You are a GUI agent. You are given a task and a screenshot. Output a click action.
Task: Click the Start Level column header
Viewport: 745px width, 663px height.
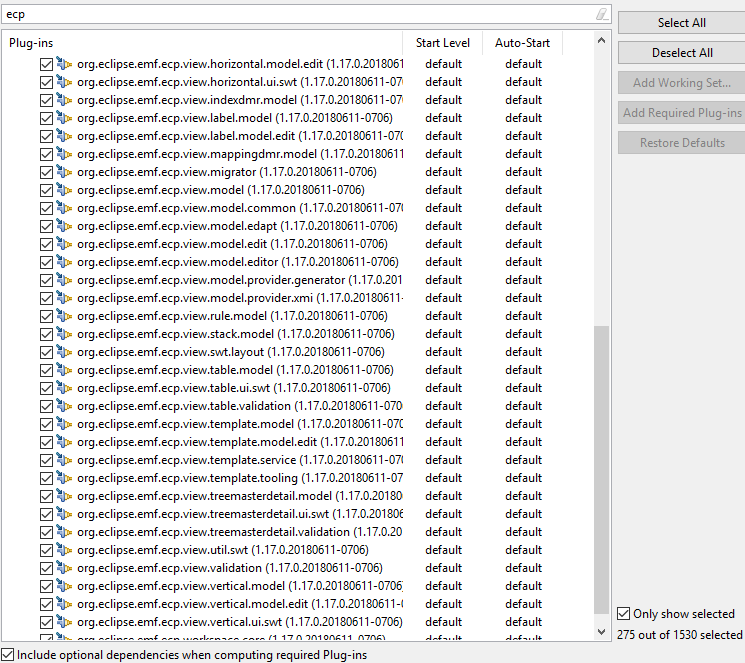pos(442,43)
